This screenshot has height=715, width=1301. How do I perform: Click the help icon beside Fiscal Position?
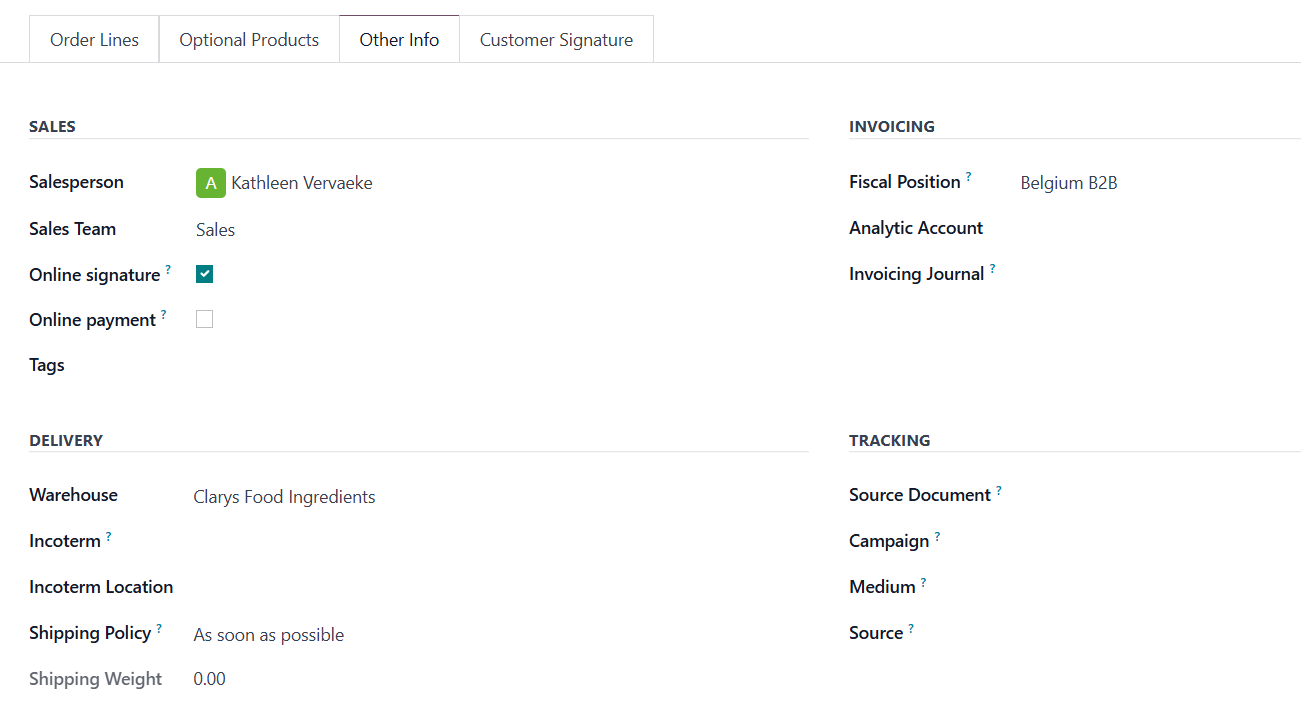point(968,177)
